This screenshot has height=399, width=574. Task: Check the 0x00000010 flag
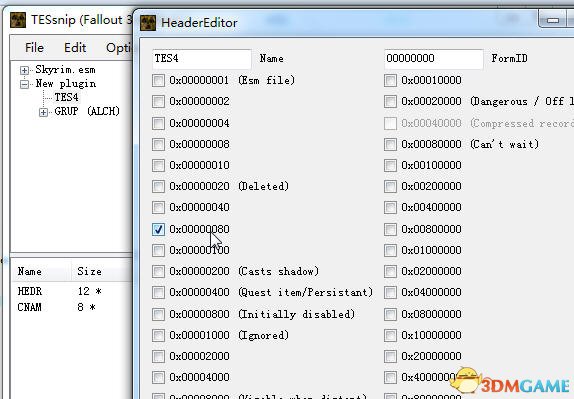coord(159,165)
